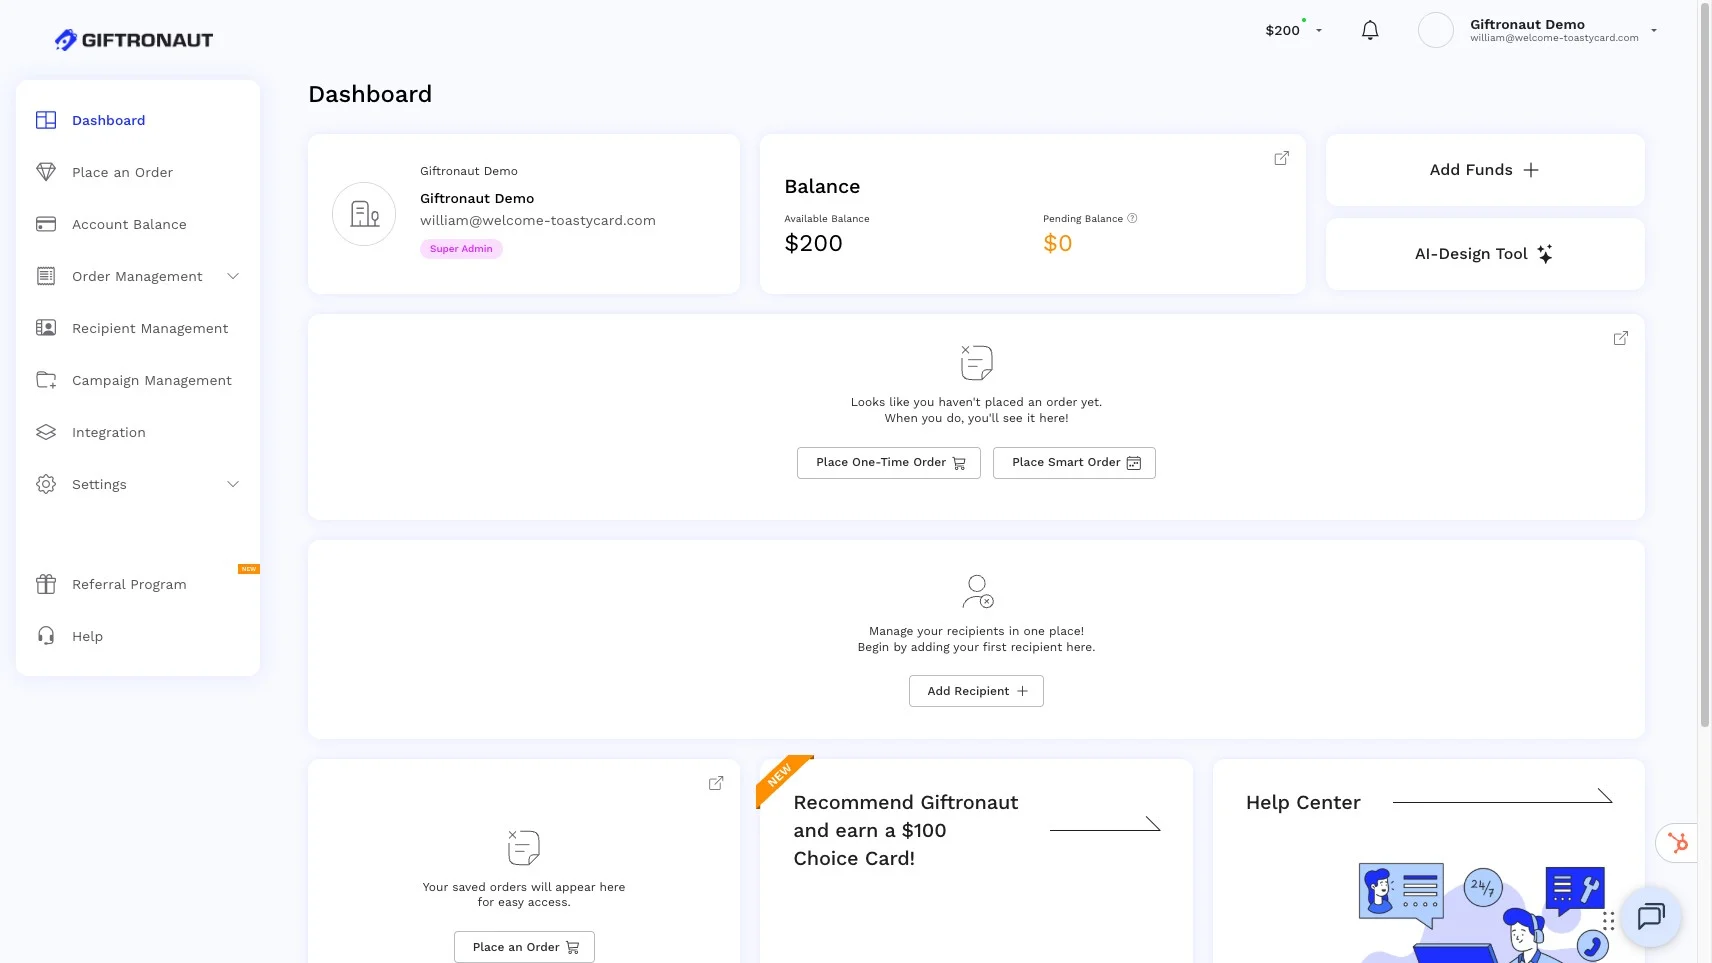This screenshot has height=963, width=1712.
Task: Click Place One-Time Order button
Action: click(x=889, y=463)
